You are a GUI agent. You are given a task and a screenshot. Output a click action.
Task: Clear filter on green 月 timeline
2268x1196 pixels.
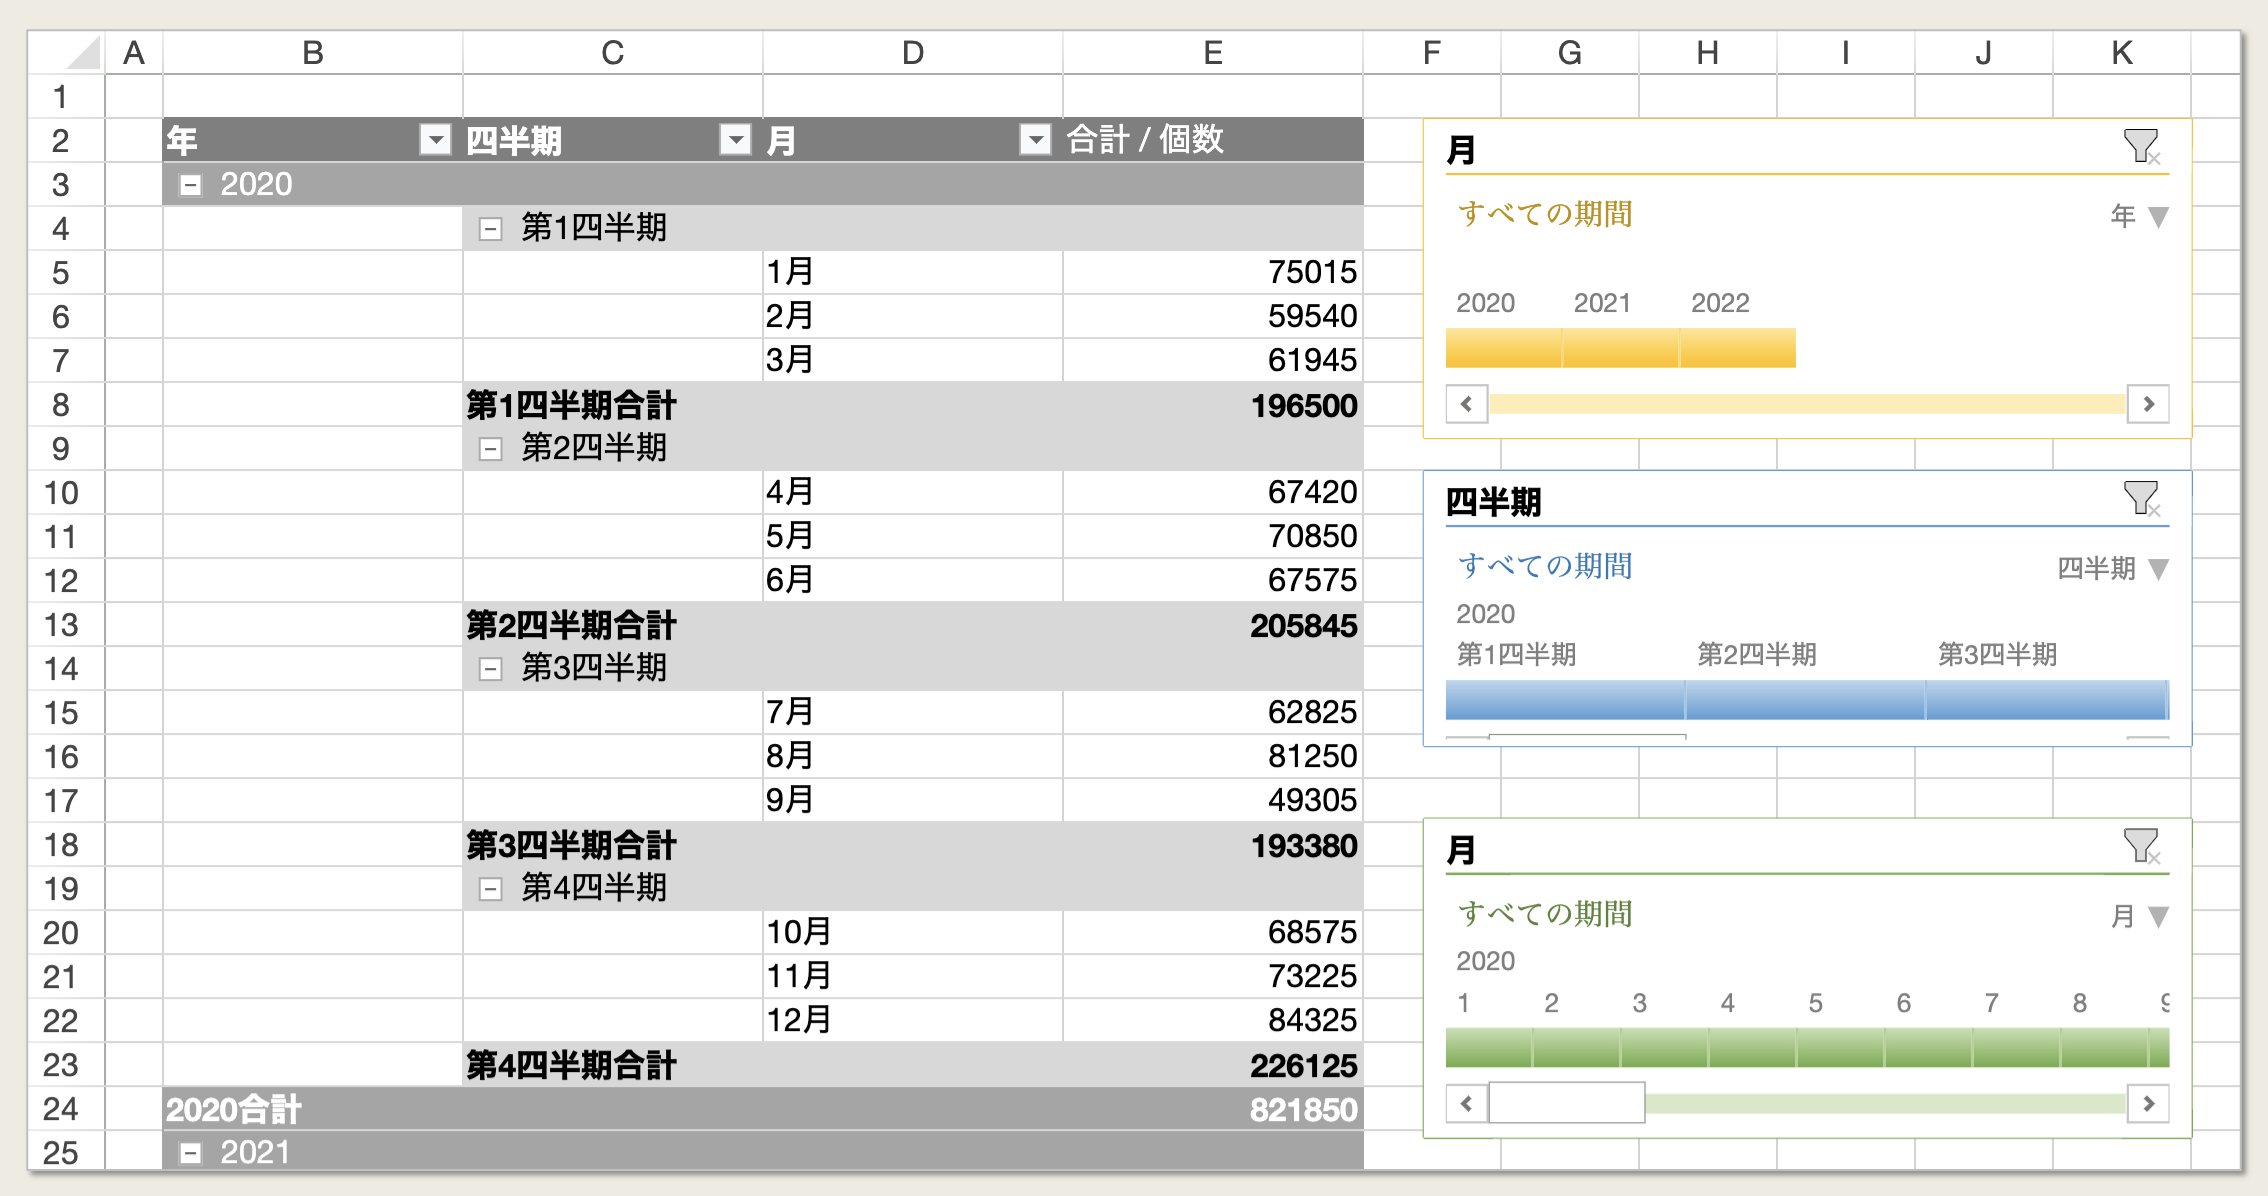tap(2141, 846)
